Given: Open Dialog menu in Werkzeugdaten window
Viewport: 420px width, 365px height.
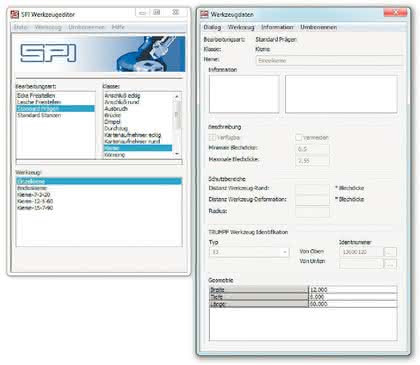Looking at the screenshot, I should [212, 27].
